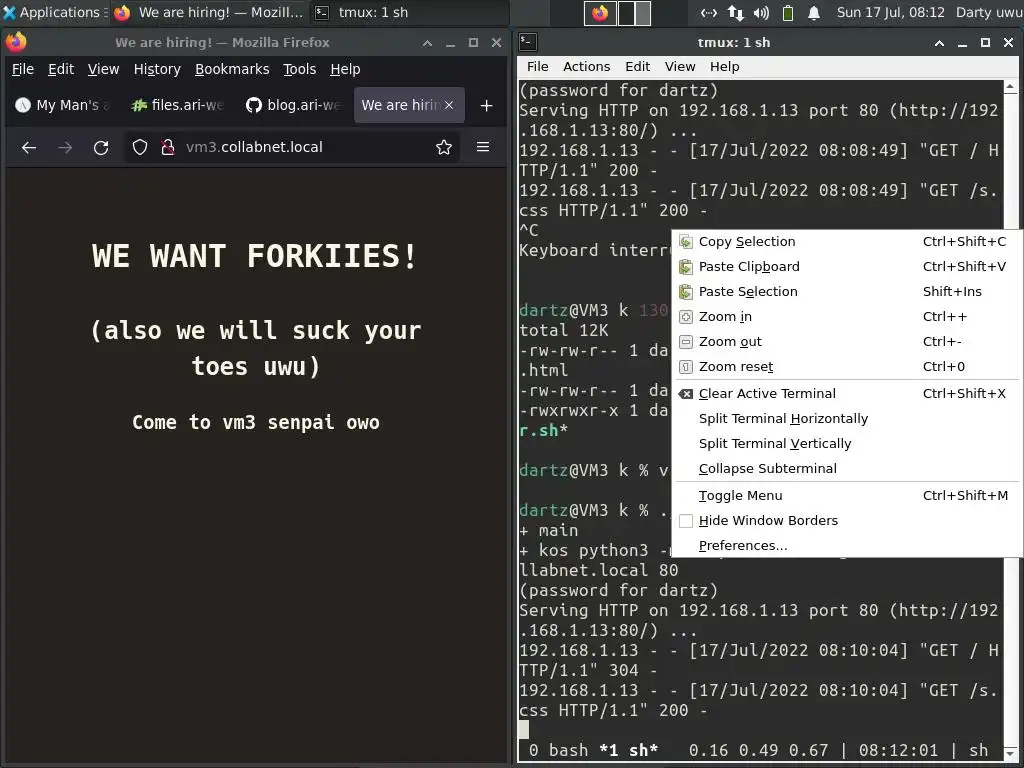
Task: Click the Paste Clipboard menu icon
Action: coord(686,266)
